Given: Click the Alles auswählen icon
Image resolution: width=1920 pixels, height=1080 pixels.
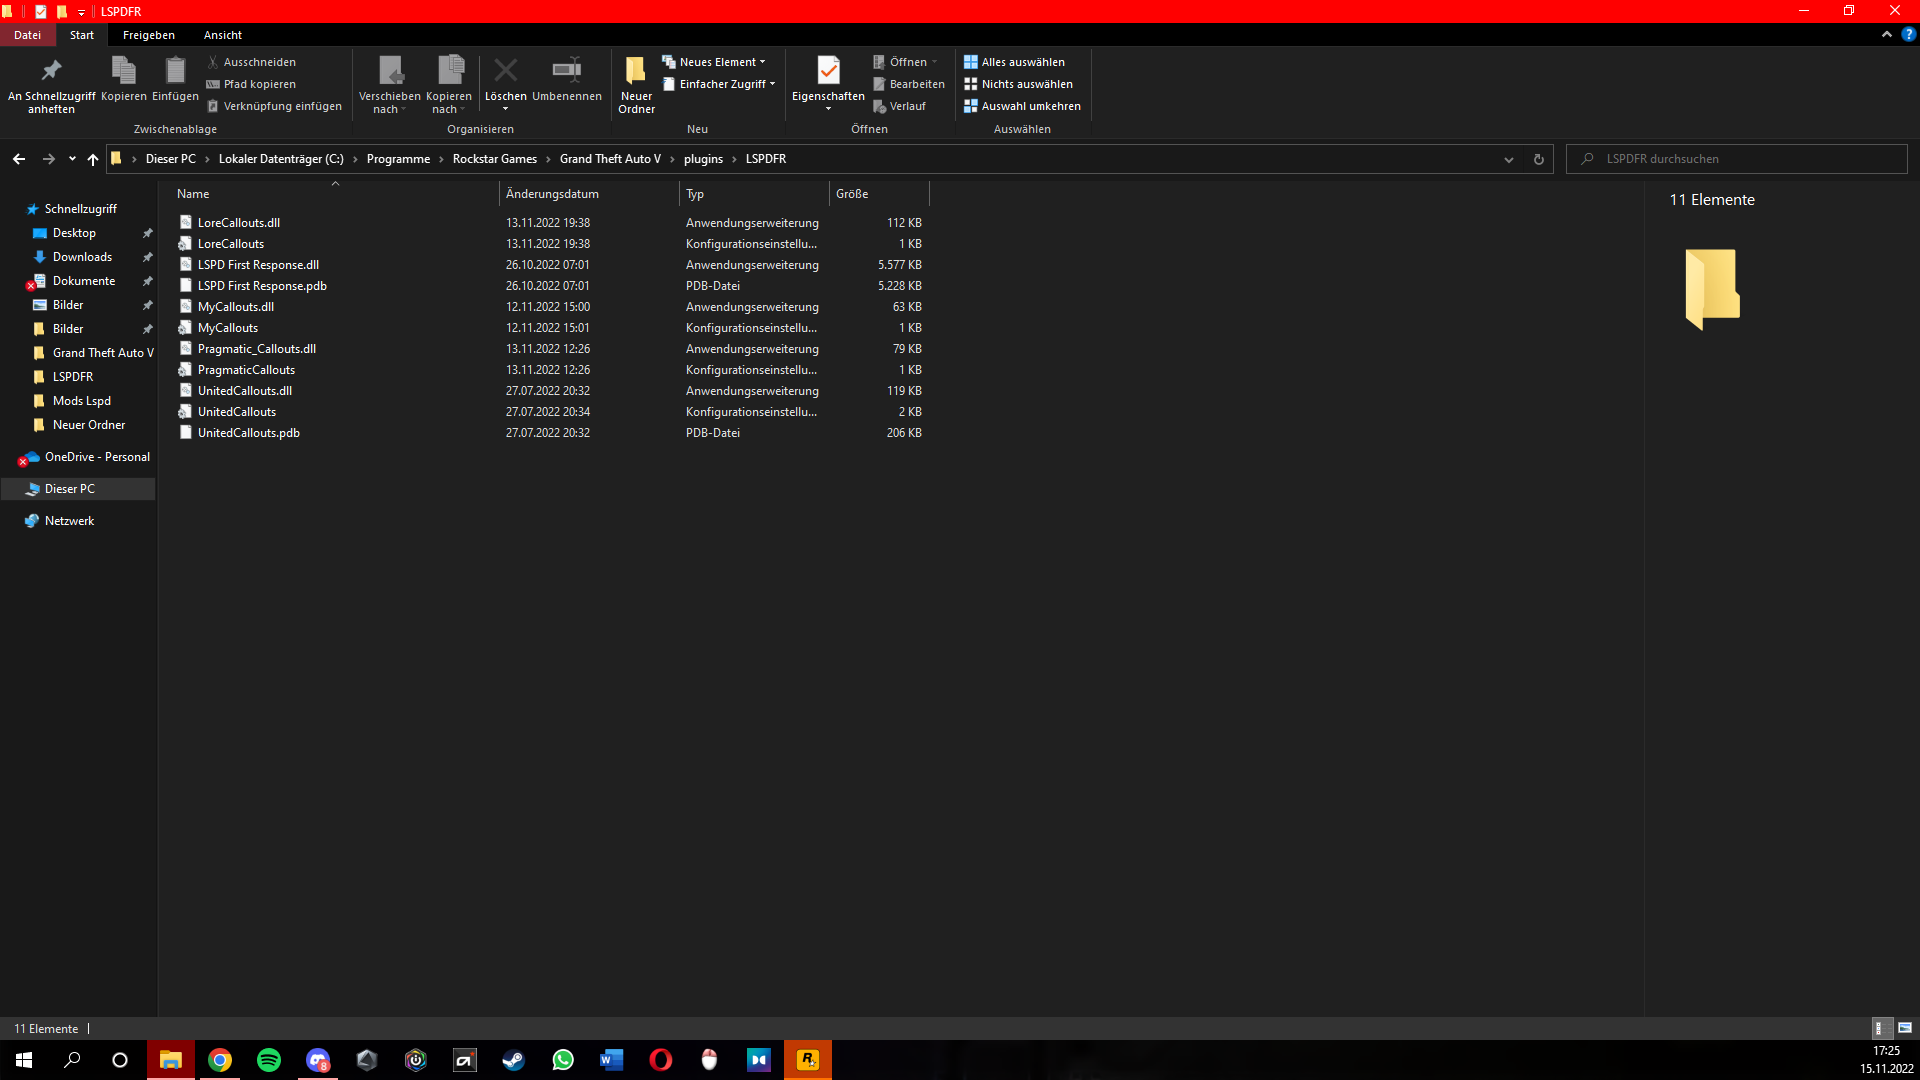Looking at the screenshot, I should [x=970, y=62].
